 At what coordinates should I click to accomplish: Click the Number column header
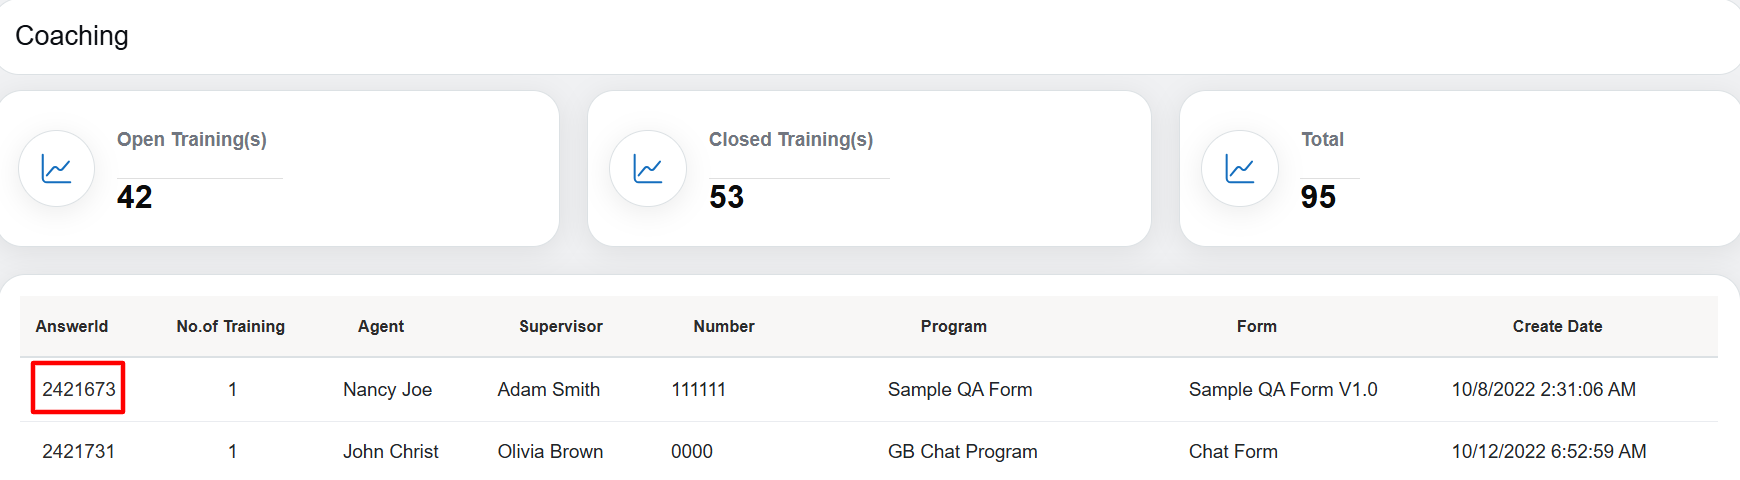coord(724,326)
